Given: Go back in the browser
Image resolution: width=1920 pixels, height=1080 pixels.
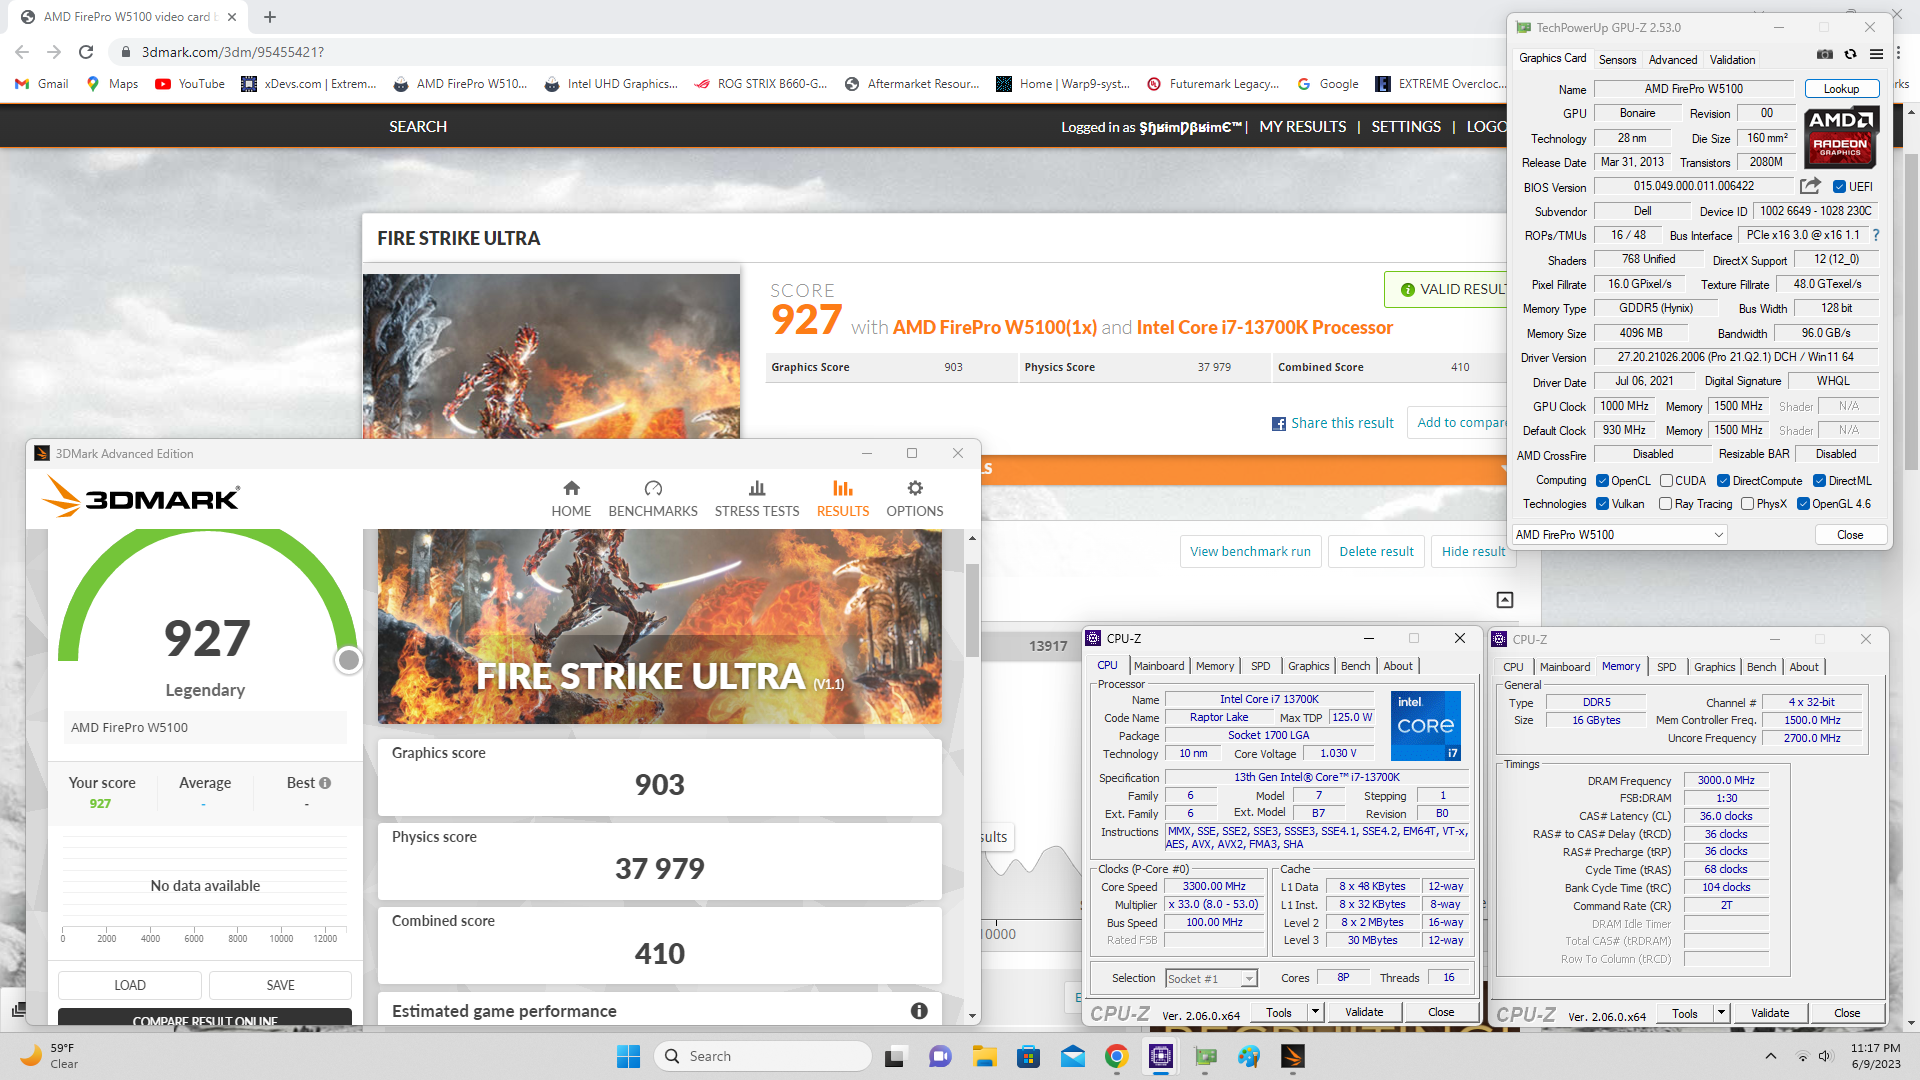Looking at the screenshot, I should tap(22, 52).
